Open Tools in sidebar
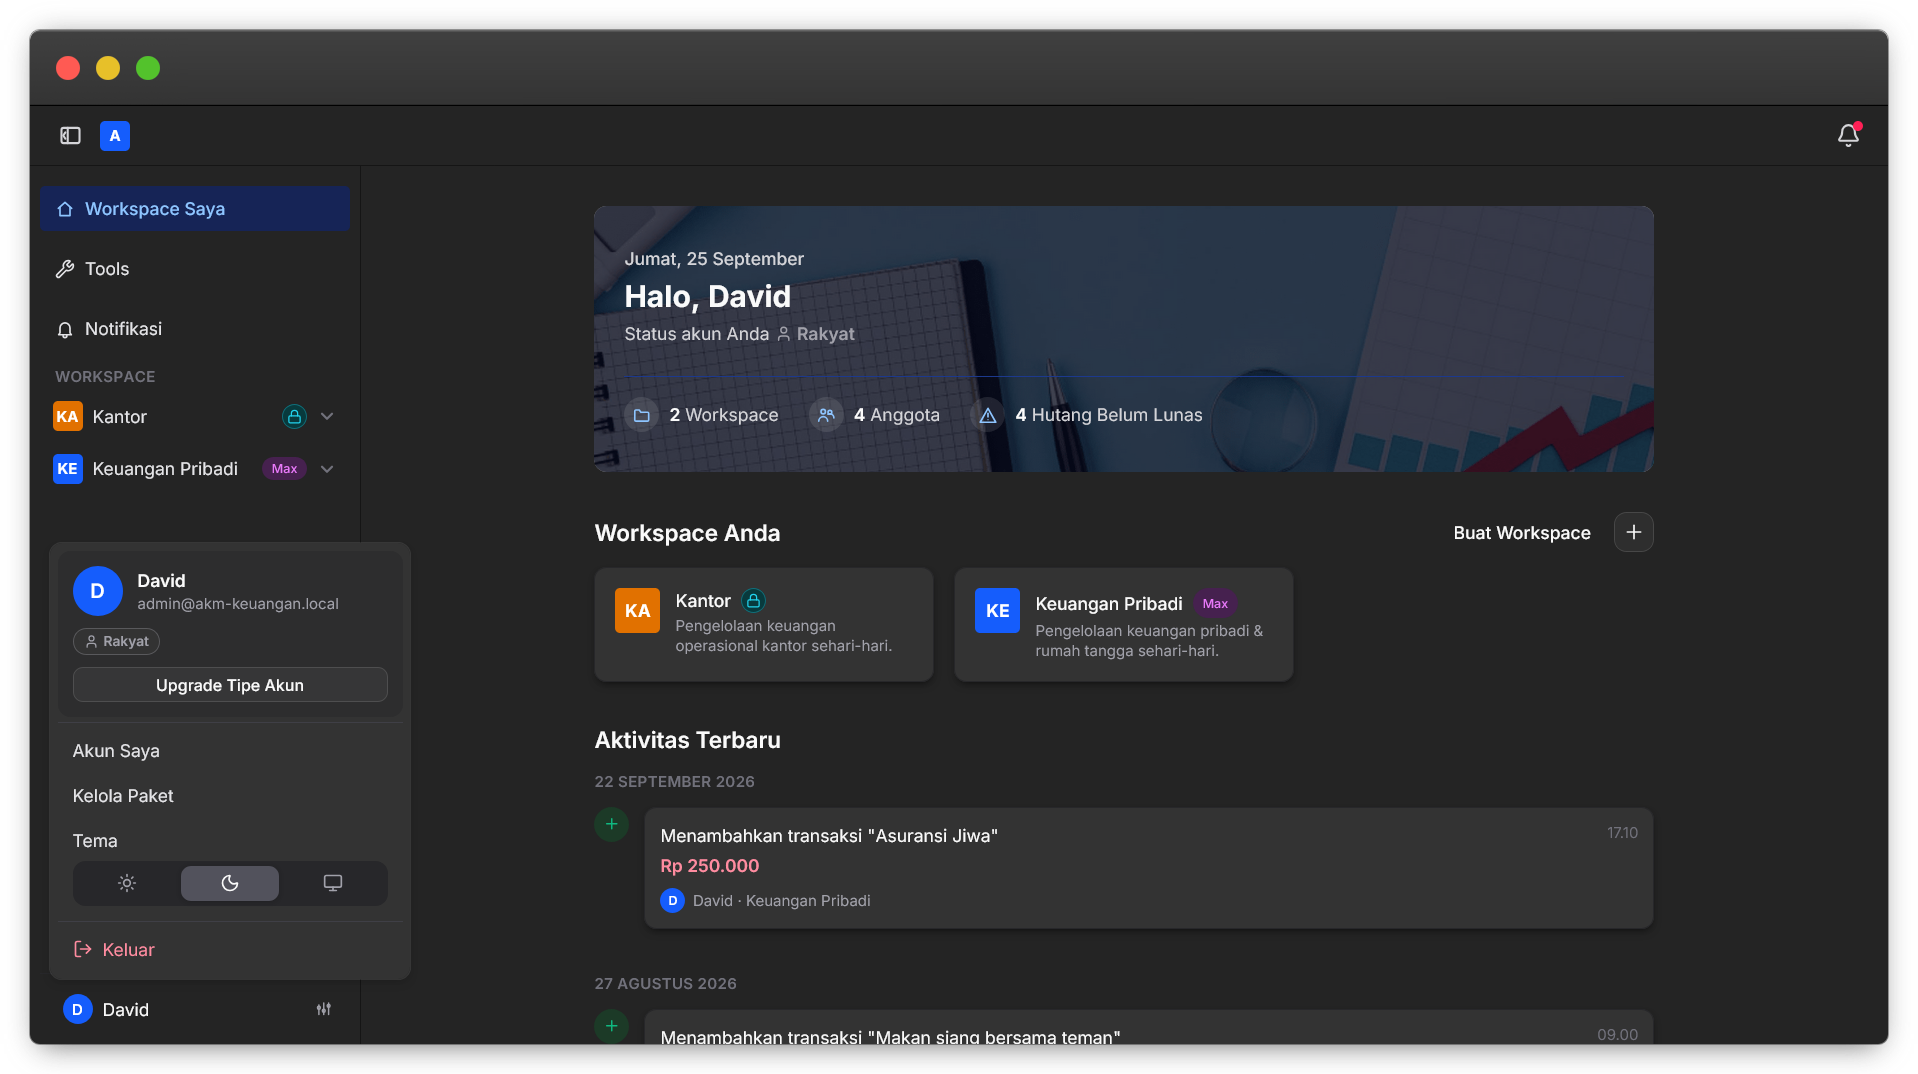The height and width of the screenshot is (1074, 1918). 195,269
